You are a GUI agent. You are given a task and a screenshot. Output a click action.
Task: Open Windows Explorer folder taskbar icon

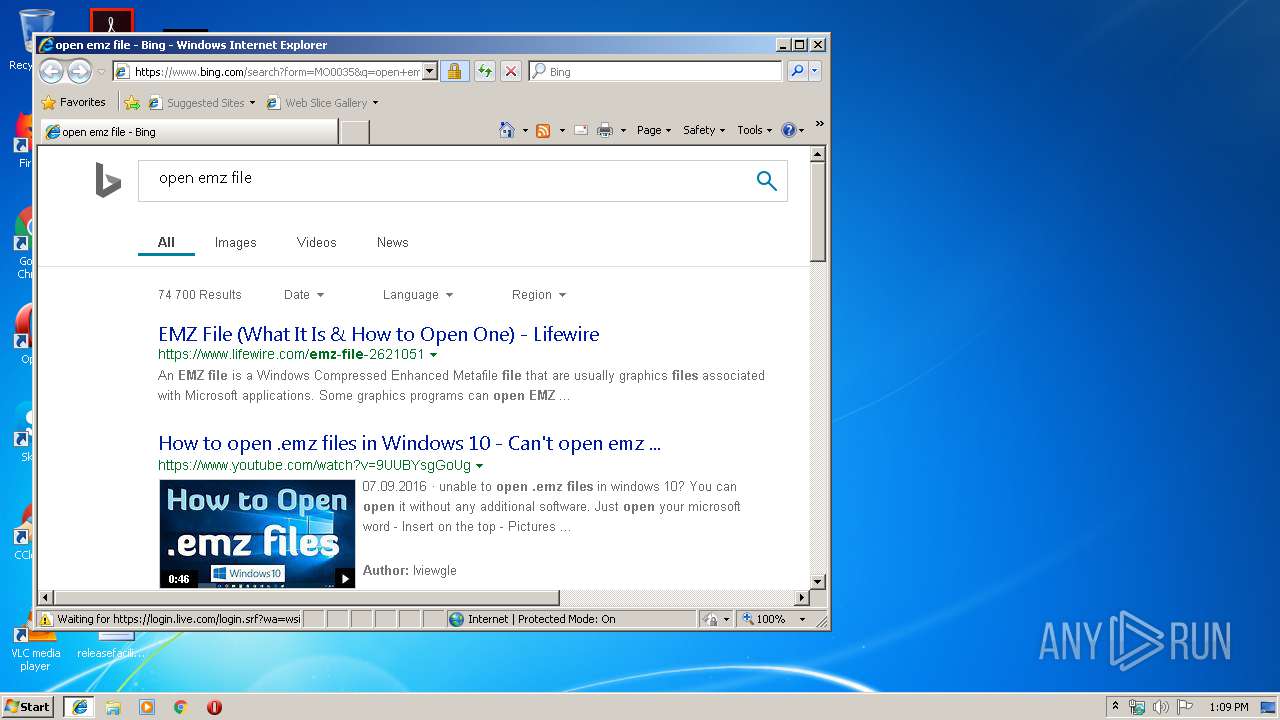pos(113,707)
